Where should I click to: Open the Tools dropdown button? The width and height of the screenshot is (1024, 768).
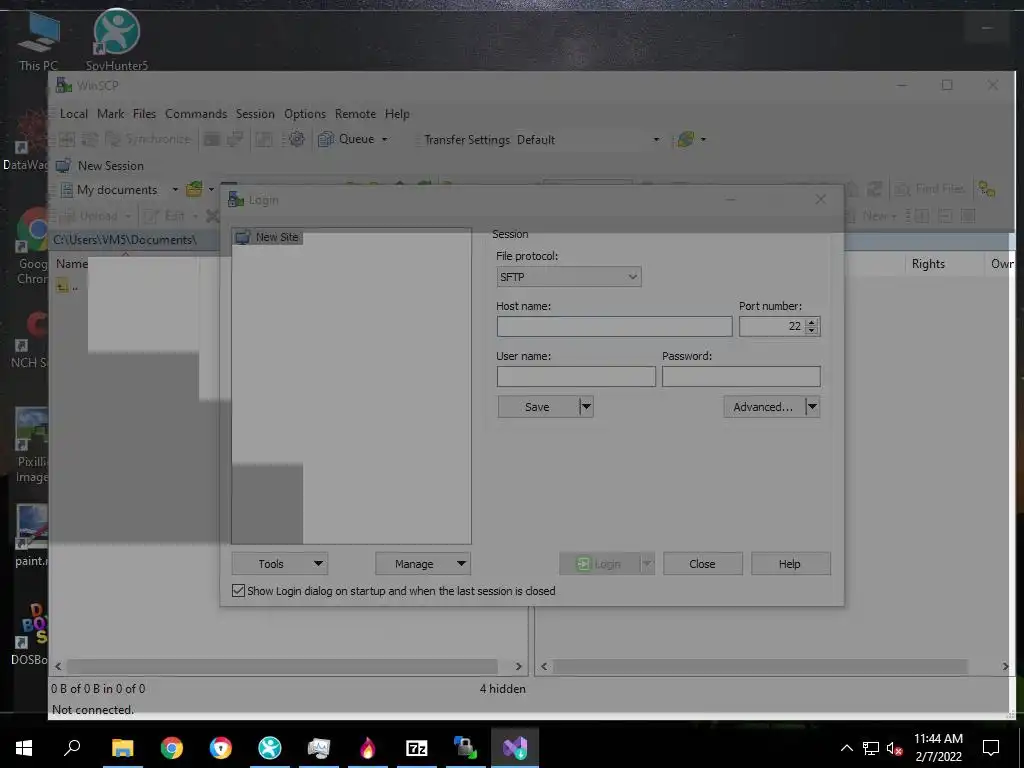click(x=280, y=564)
